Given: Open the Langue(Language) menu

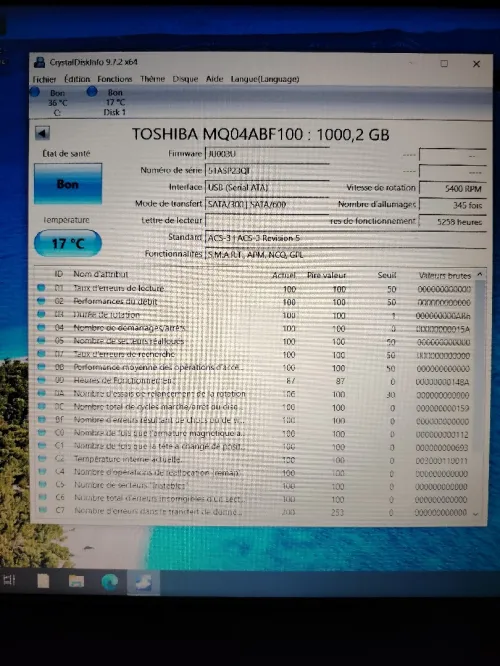Looking at the screenshot, I should [265, 79].
